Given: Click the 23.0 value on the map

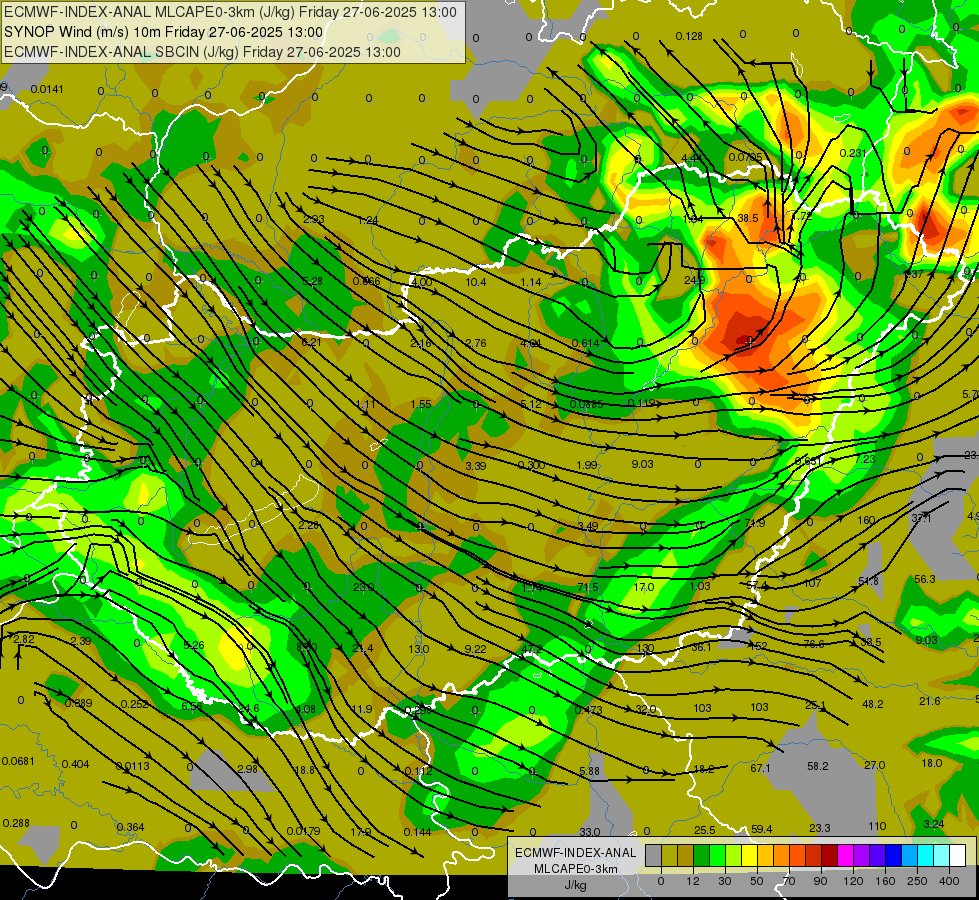Looking at the screenshot, I should coord(363,587).
